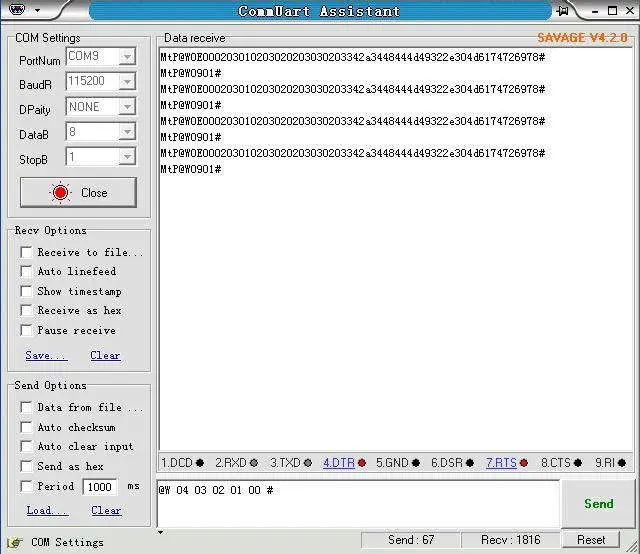640x554 pixels.
Task: Maximize the CommUart Assistant window
Action: coord(612,11)
